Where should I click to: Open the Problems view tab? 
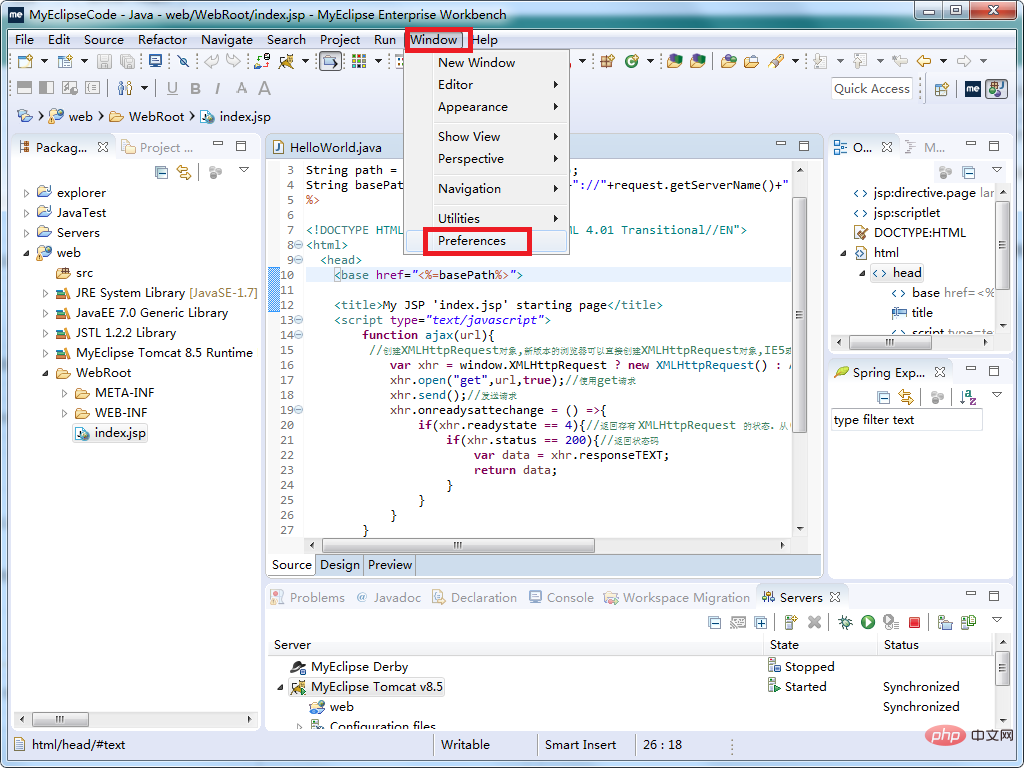click(308, 598)
